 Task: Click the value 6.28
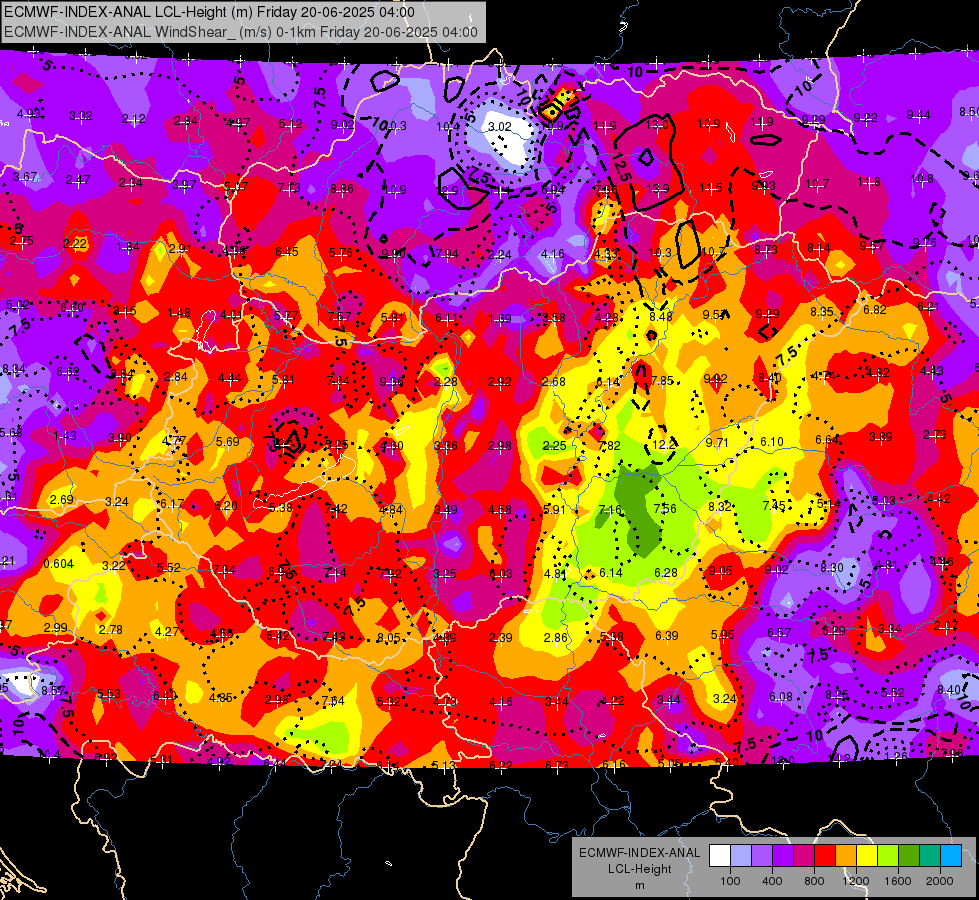click(666, 573)
